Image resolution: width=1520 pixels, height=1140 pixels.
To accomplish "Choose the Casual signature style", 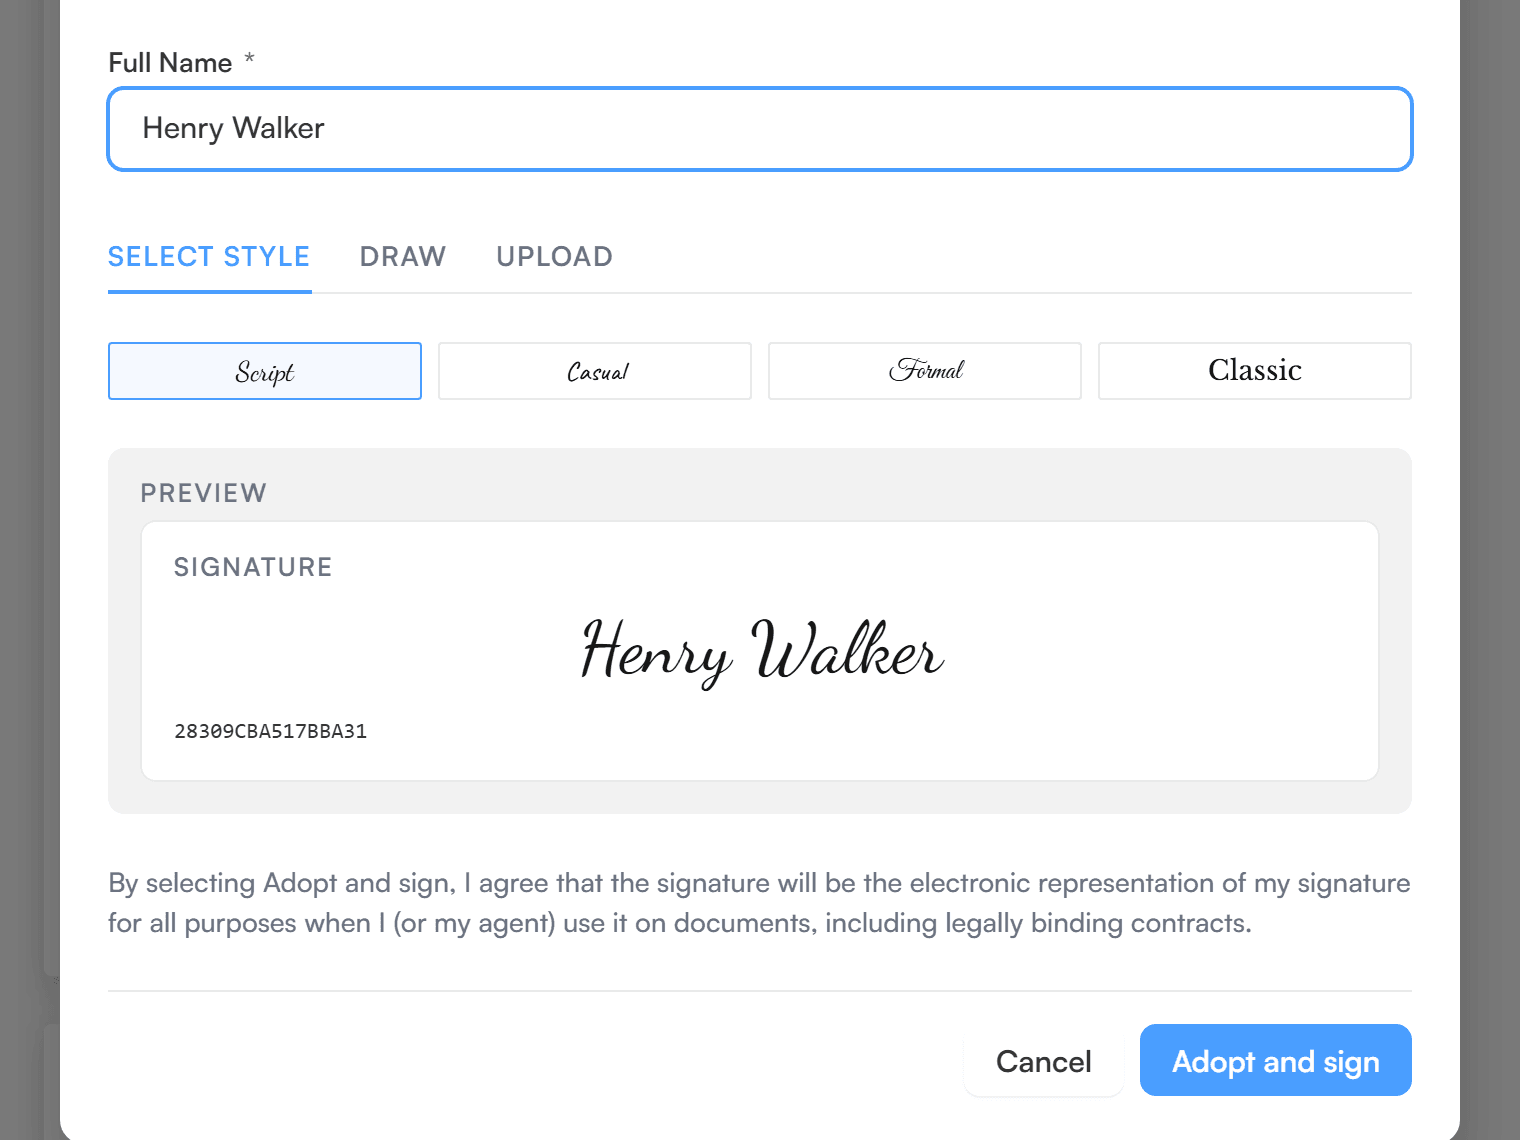I will click(595, 371).
